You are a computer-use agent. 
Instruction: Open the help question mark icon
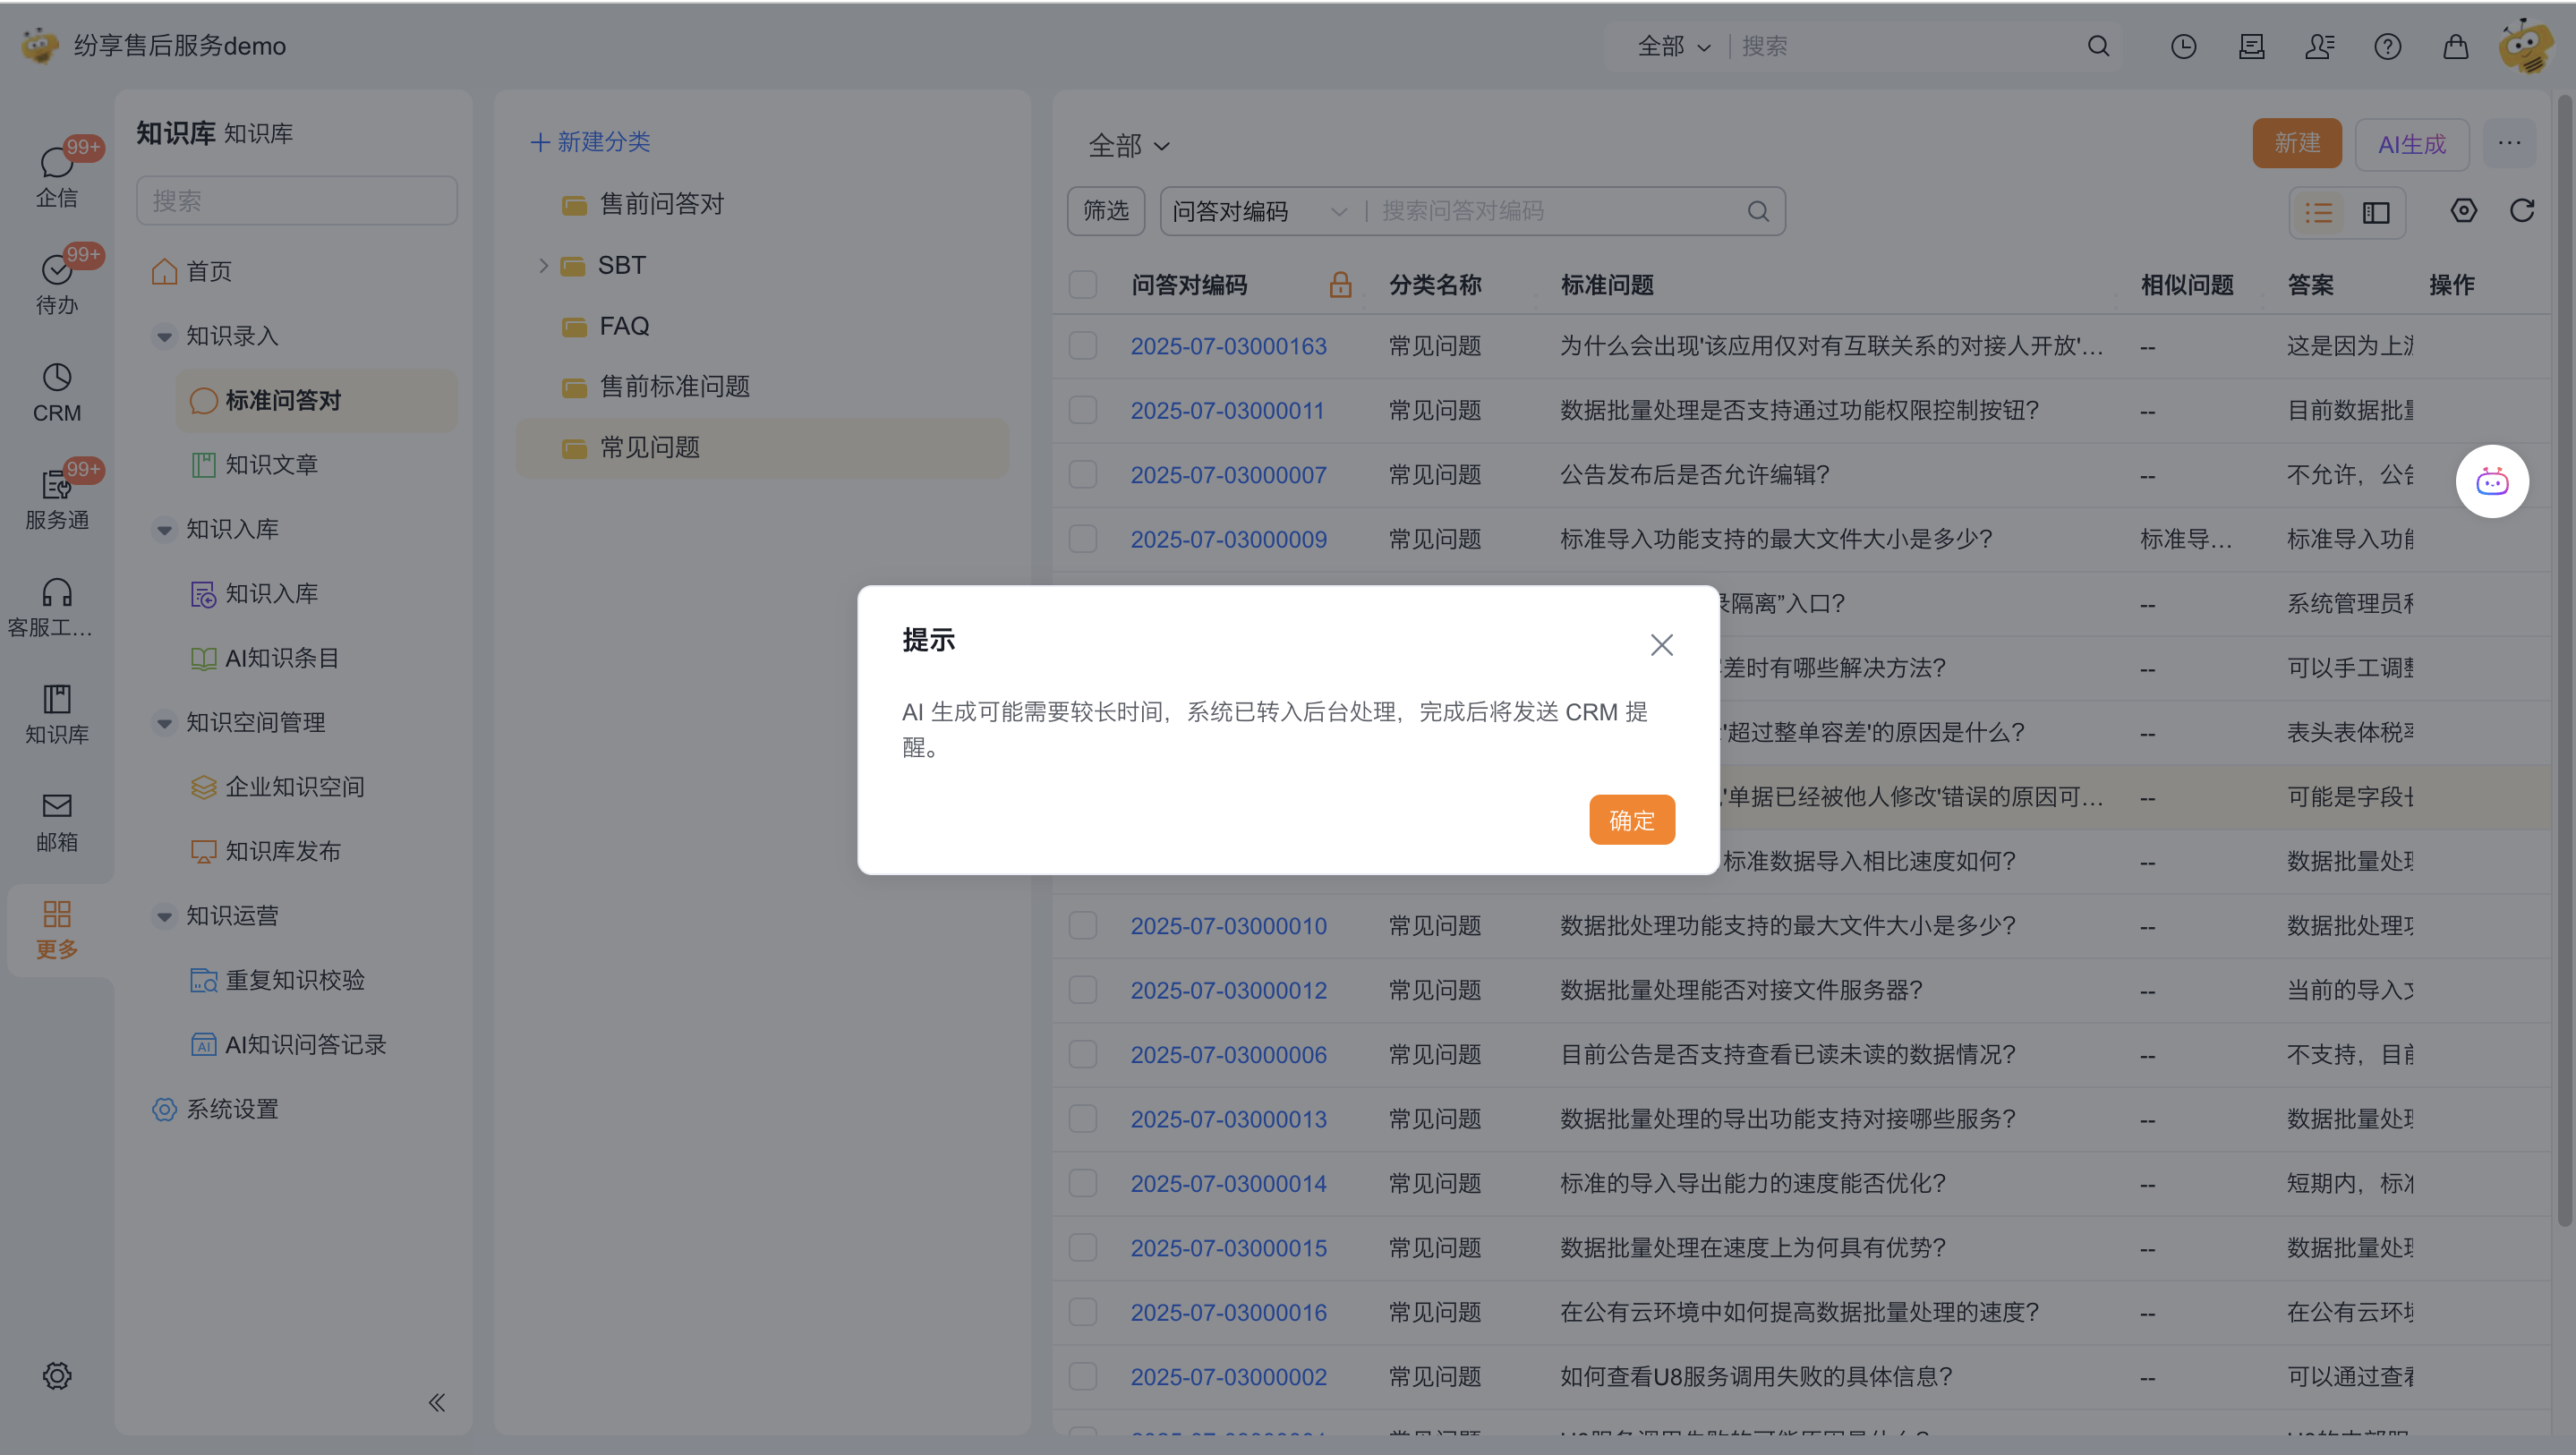2387,47
